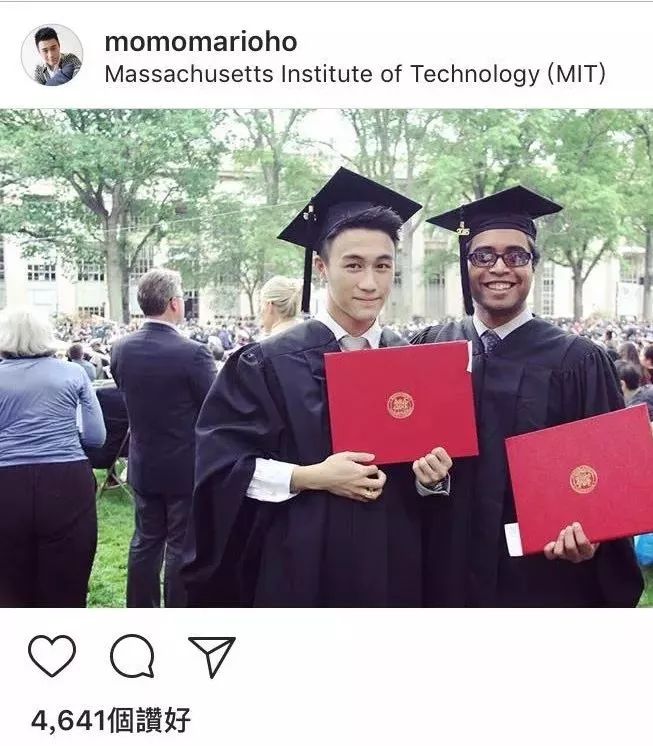The width and height of the screenshot is (653, 746).
Task: Tap the left graduate's black mortarboard cap
Action: tap(350, 207)
